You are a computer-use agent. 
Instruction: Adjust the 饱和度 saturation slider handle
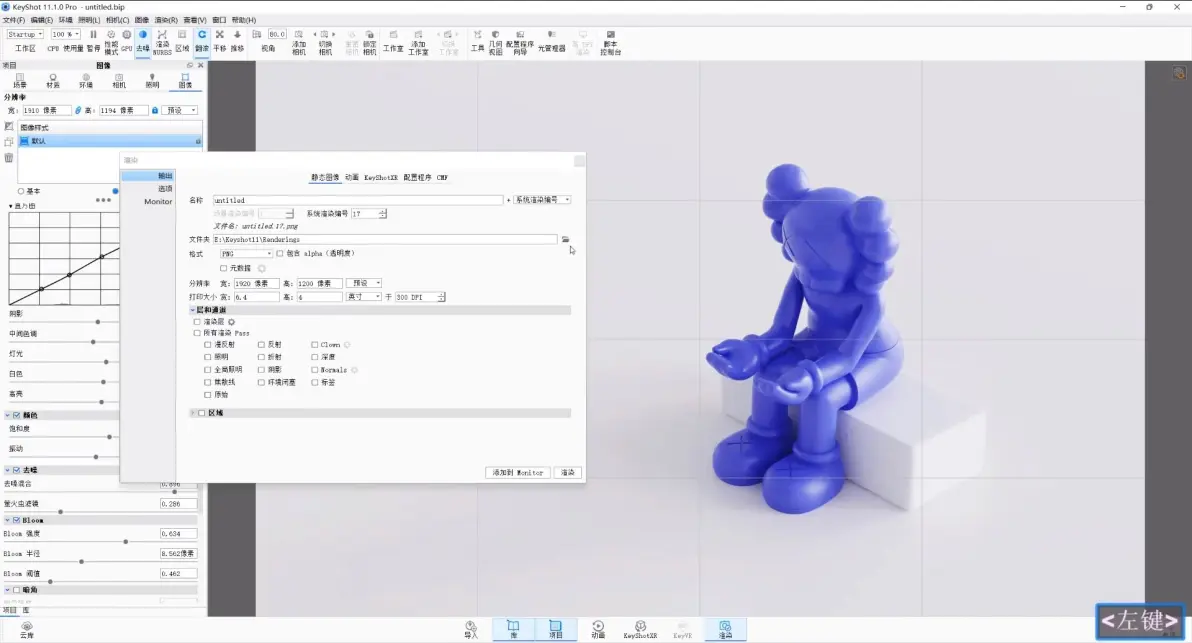click(x=109, y=437)
